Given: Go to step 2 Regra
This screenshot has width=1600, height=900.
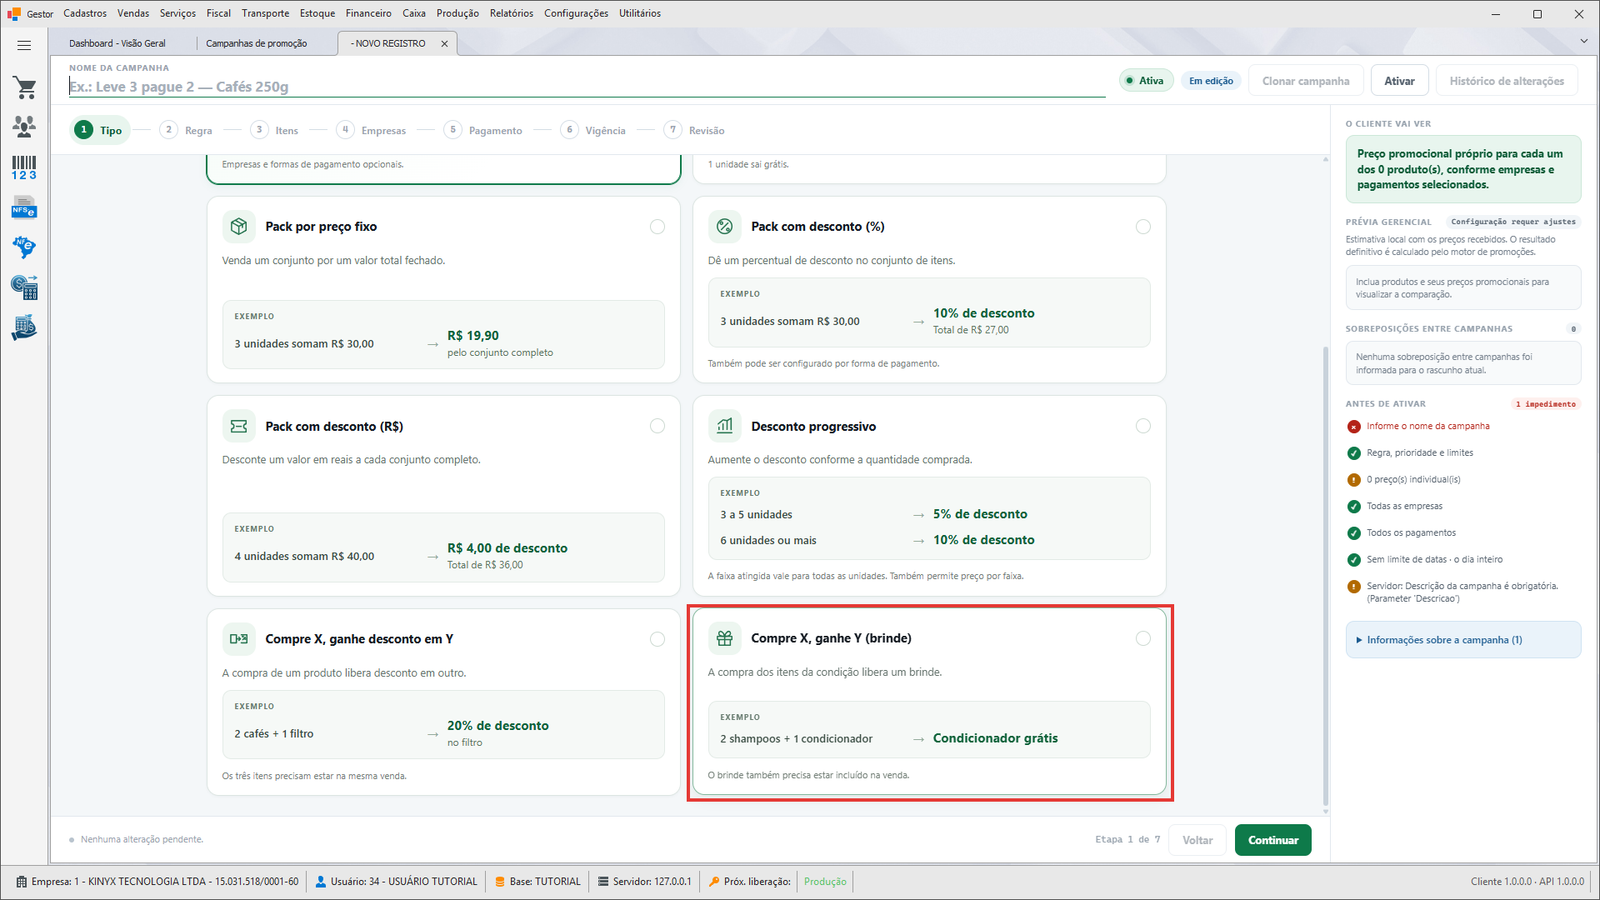Looking at the screenshot, I should [x=187, y=130].
